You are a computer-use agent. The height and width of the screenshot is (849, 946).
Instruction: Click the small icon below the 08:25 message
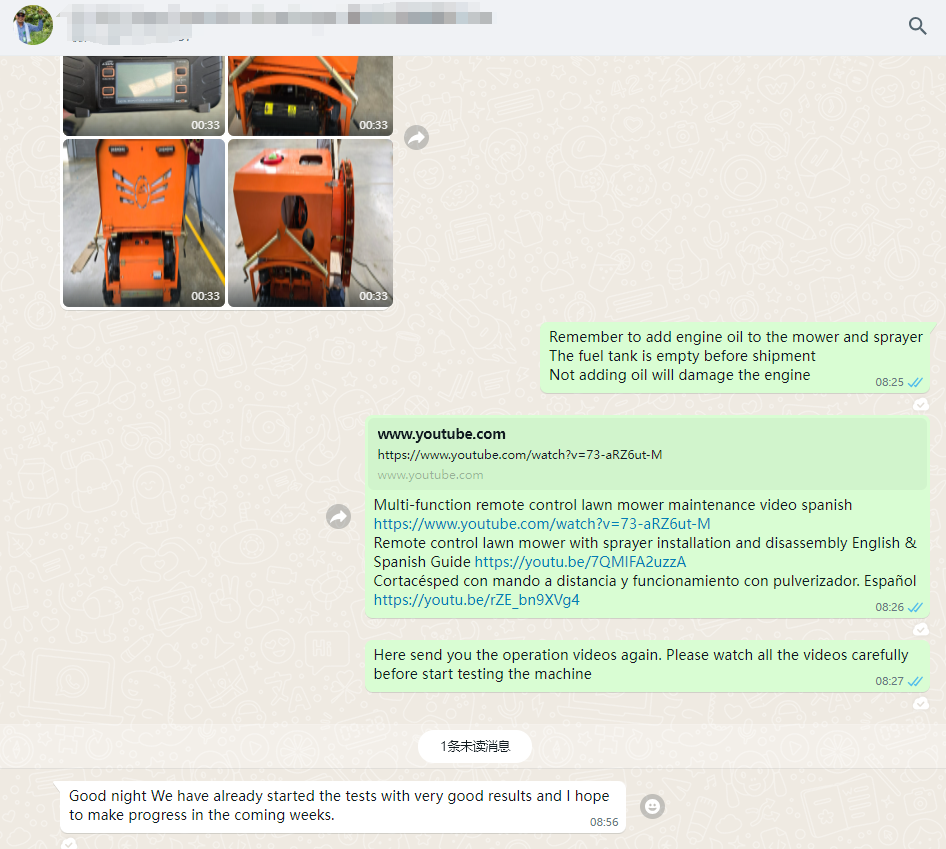(x=921, y=404)
